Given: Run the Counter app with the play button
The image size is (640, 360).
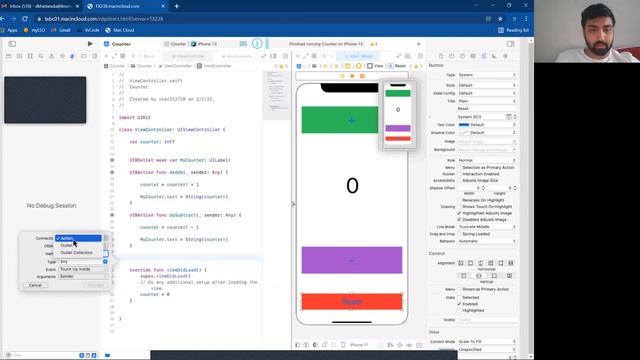Looking at the screenshot, I should tap(90, 44).
